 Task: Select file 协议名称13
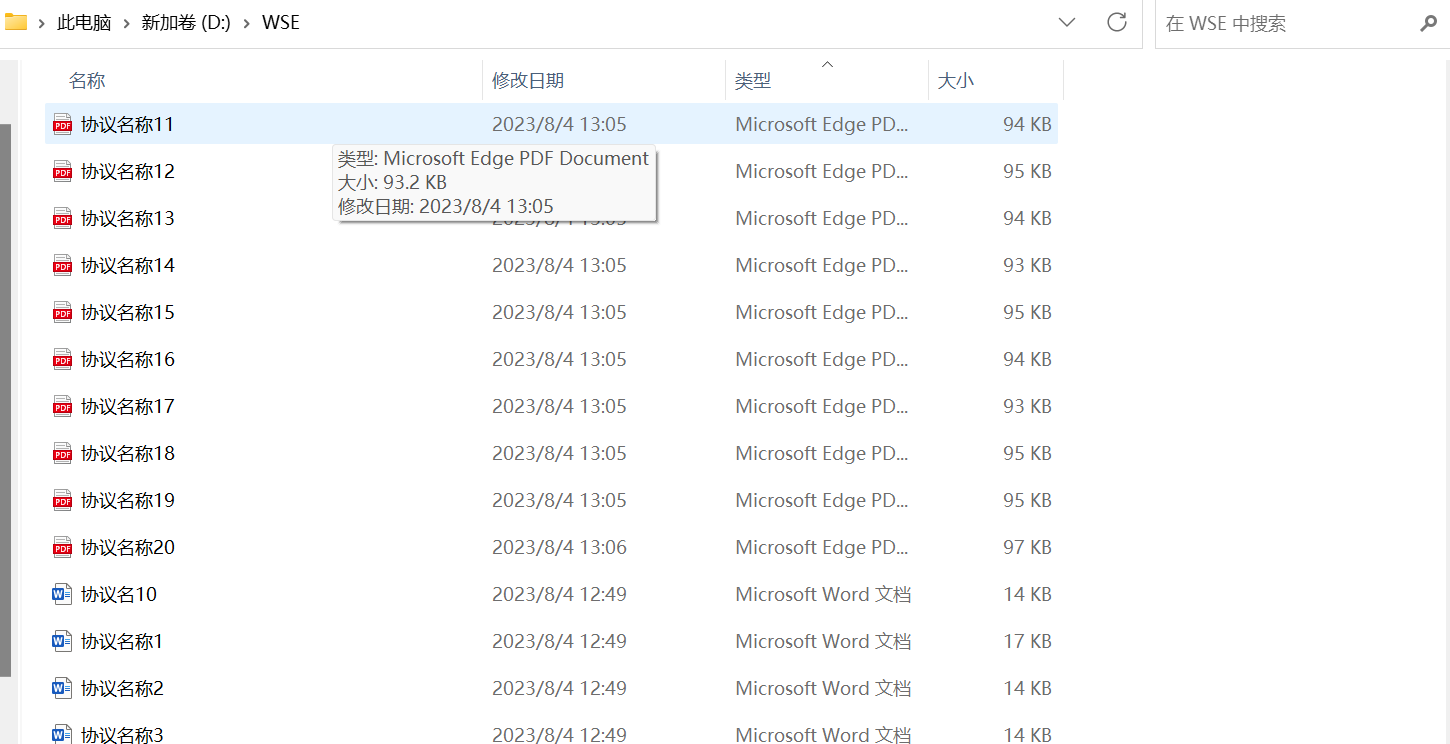[551, 219]
